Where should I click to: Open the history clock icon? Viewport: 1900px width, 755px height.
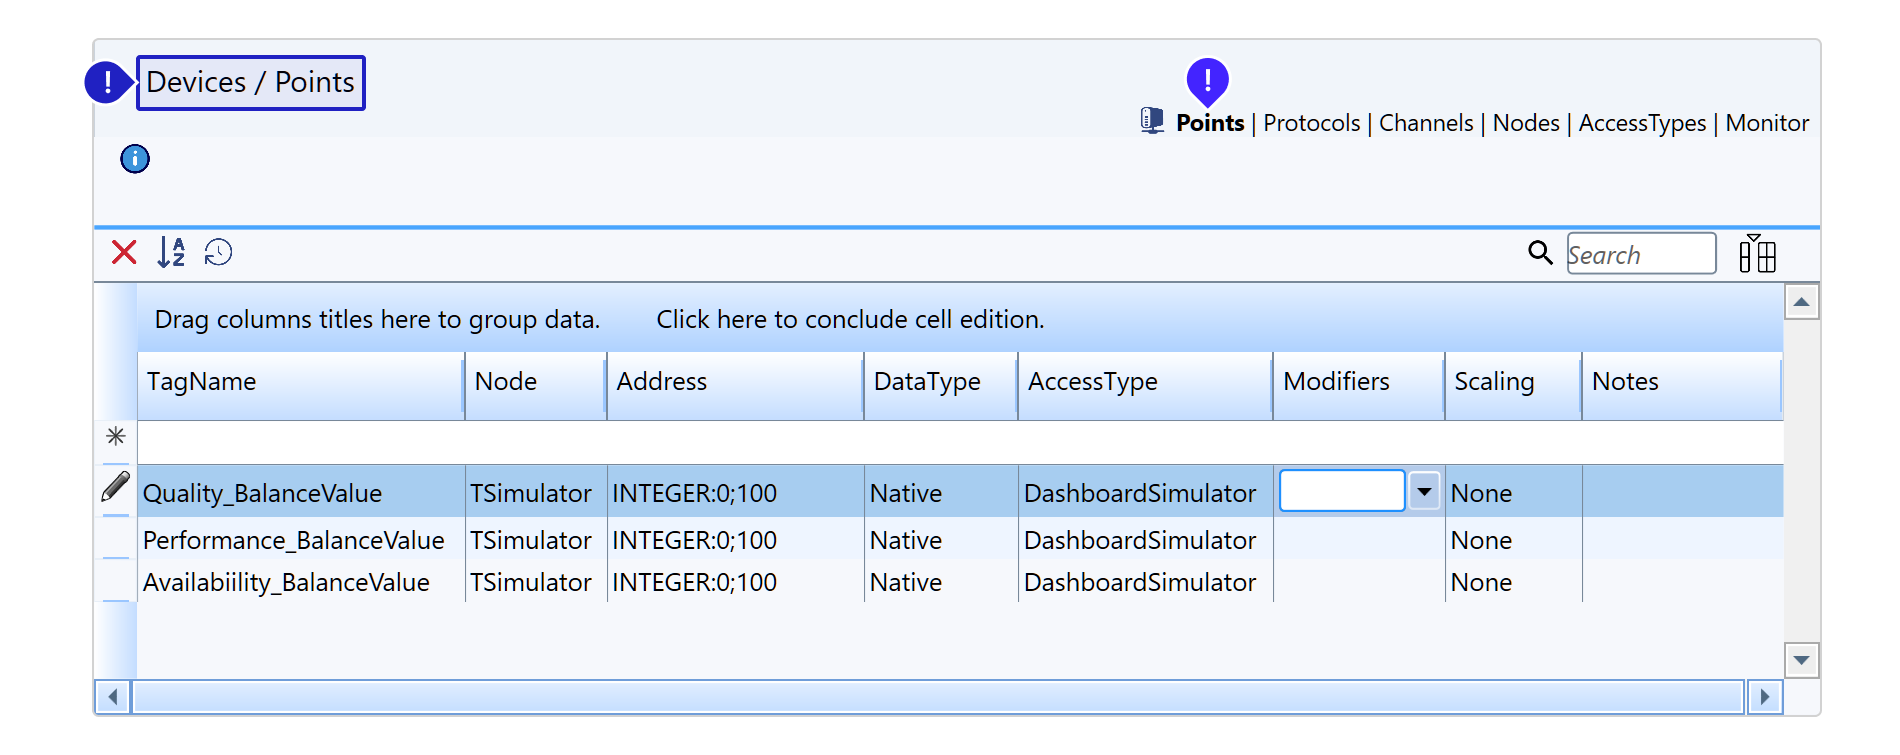click(x=218, y=252)
